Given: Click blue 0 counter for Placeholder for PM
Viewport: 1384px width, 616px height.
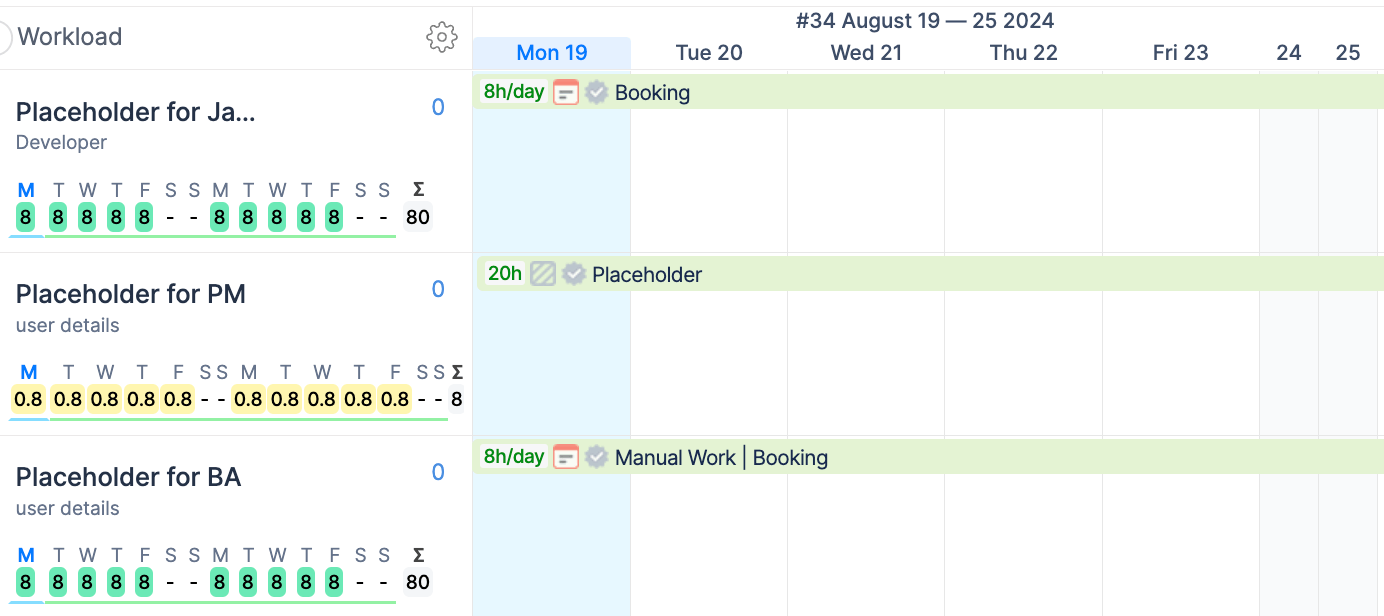Looking at the screenshot, I should [x=438, y=290].
